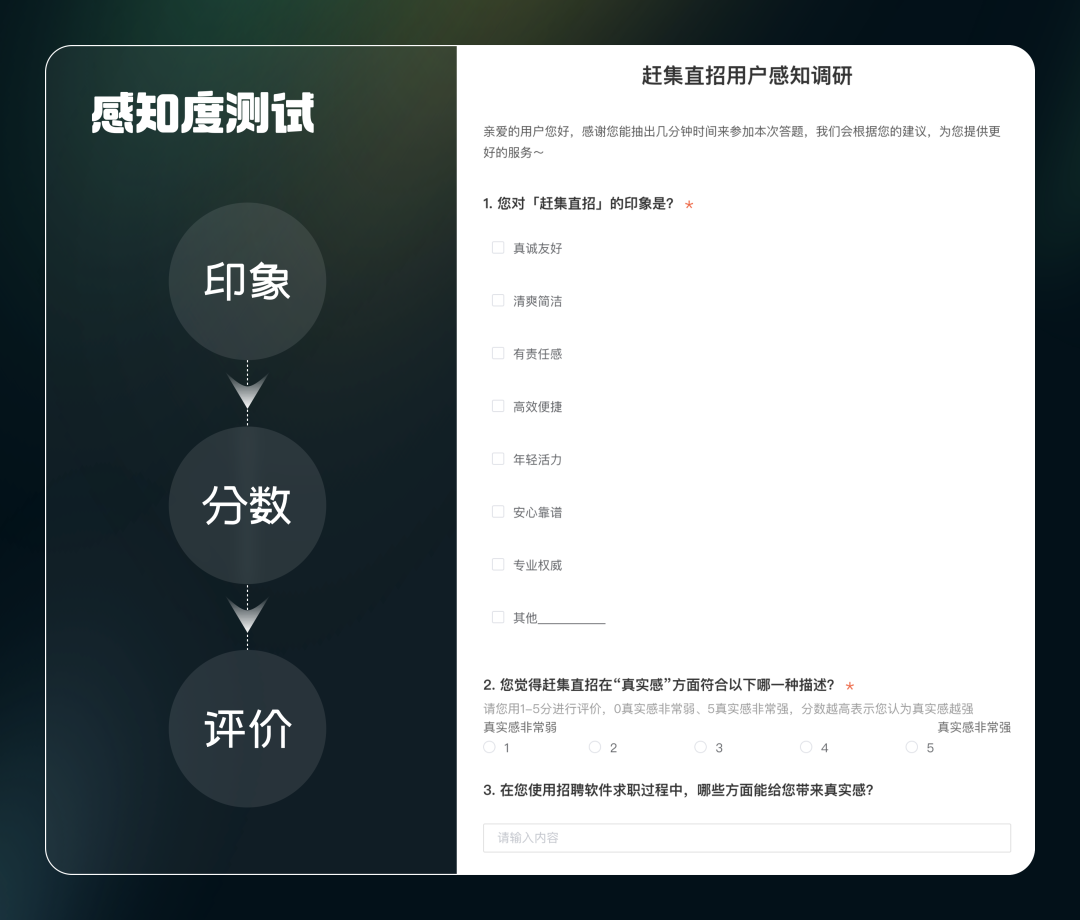Click question 1 text about 印象
Viewport: 1080px width, 920px height.
579,204
